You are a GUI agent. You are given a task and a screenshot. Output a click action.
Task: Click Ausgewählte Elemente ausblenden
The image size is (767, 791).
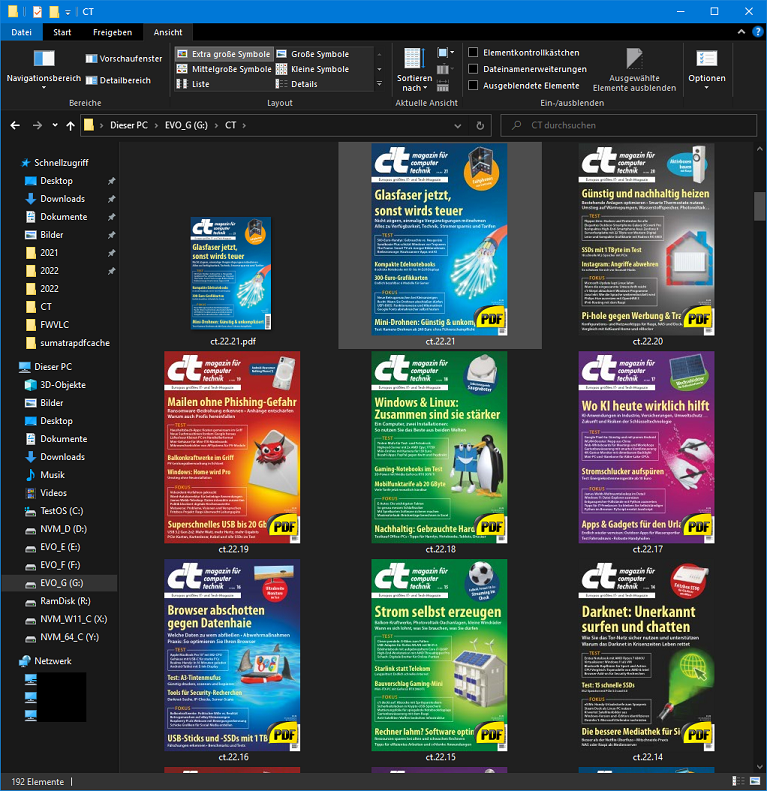634,70
